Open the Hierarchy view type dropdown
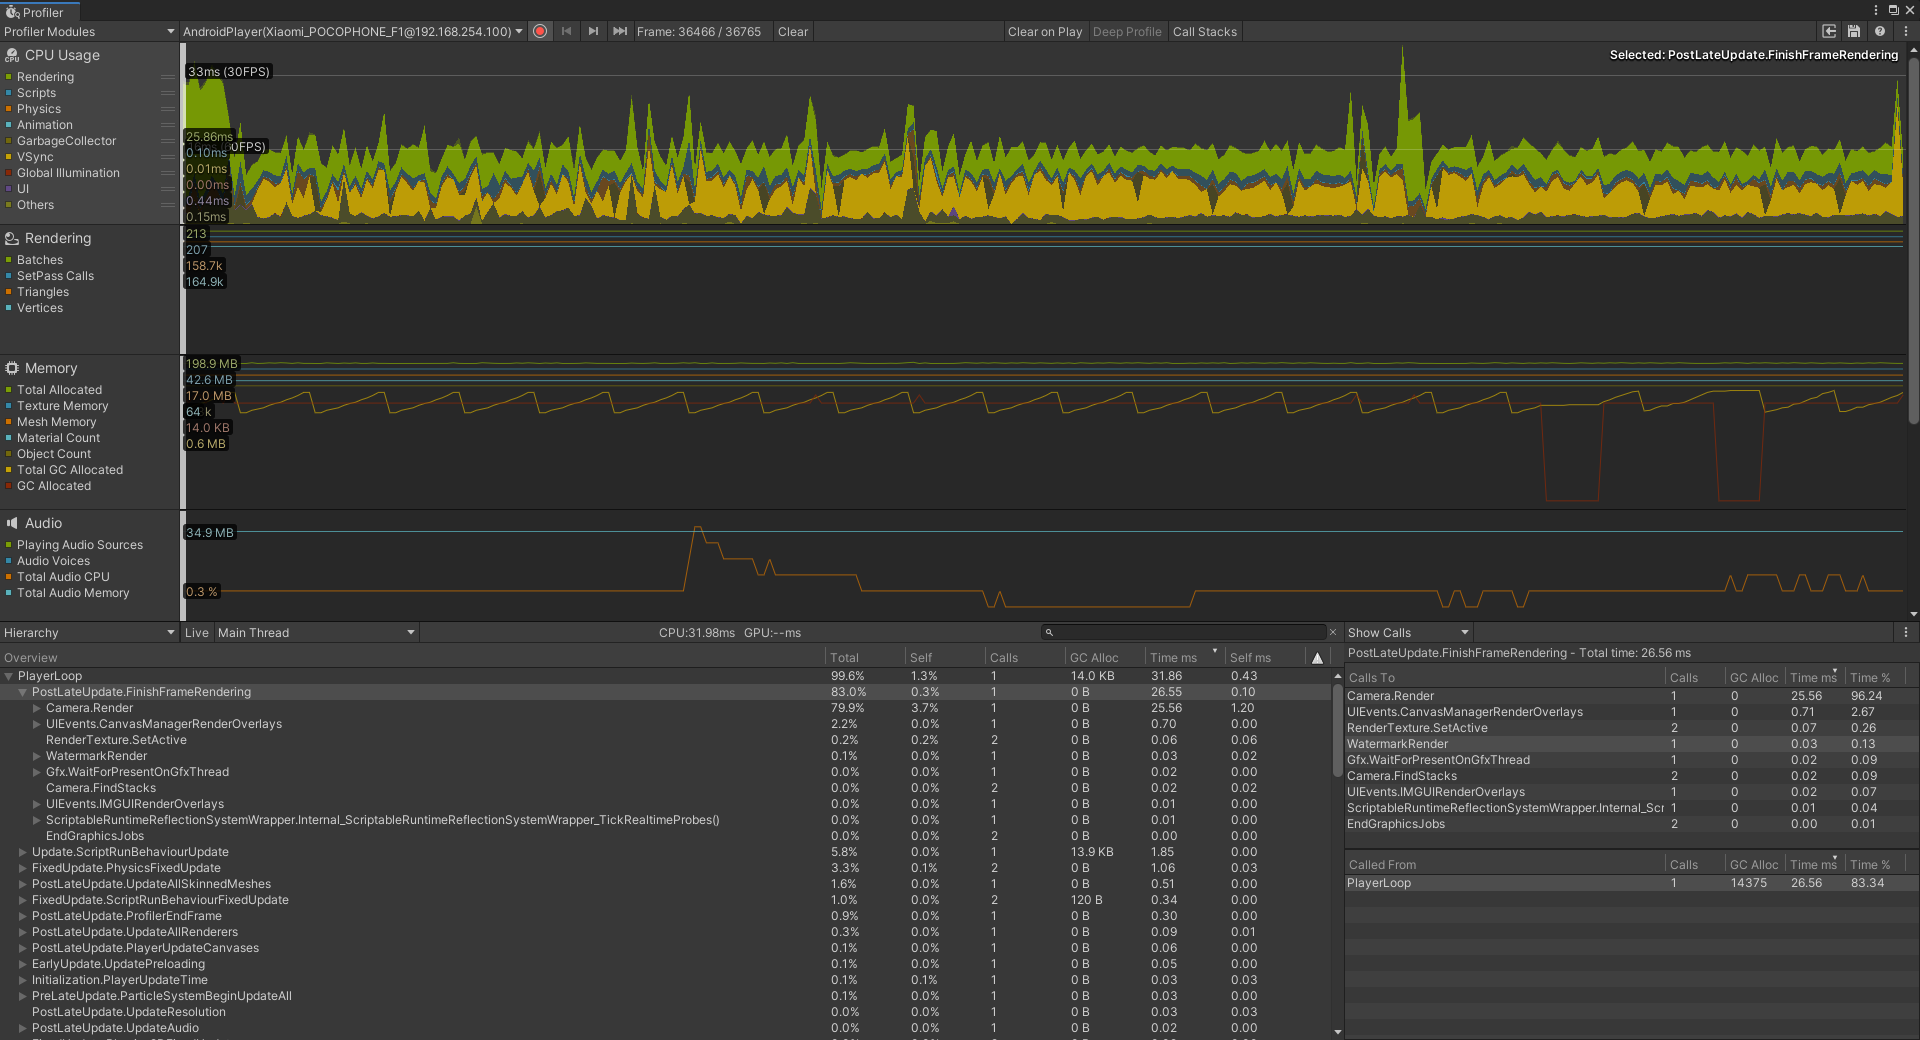1920x1040 pixels. pyautogui.click(x=89, y=632)
